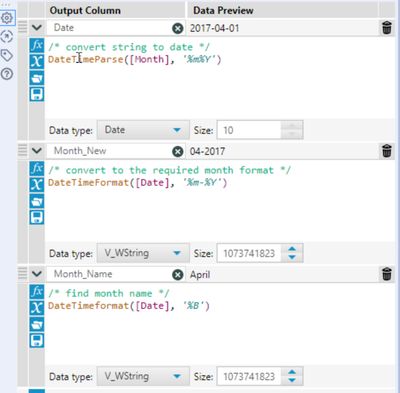Image resolution: width=400 pixels, height=393 pixels.
Task: Open the Navigation icon in the sidebar
Action: [7, 36]
